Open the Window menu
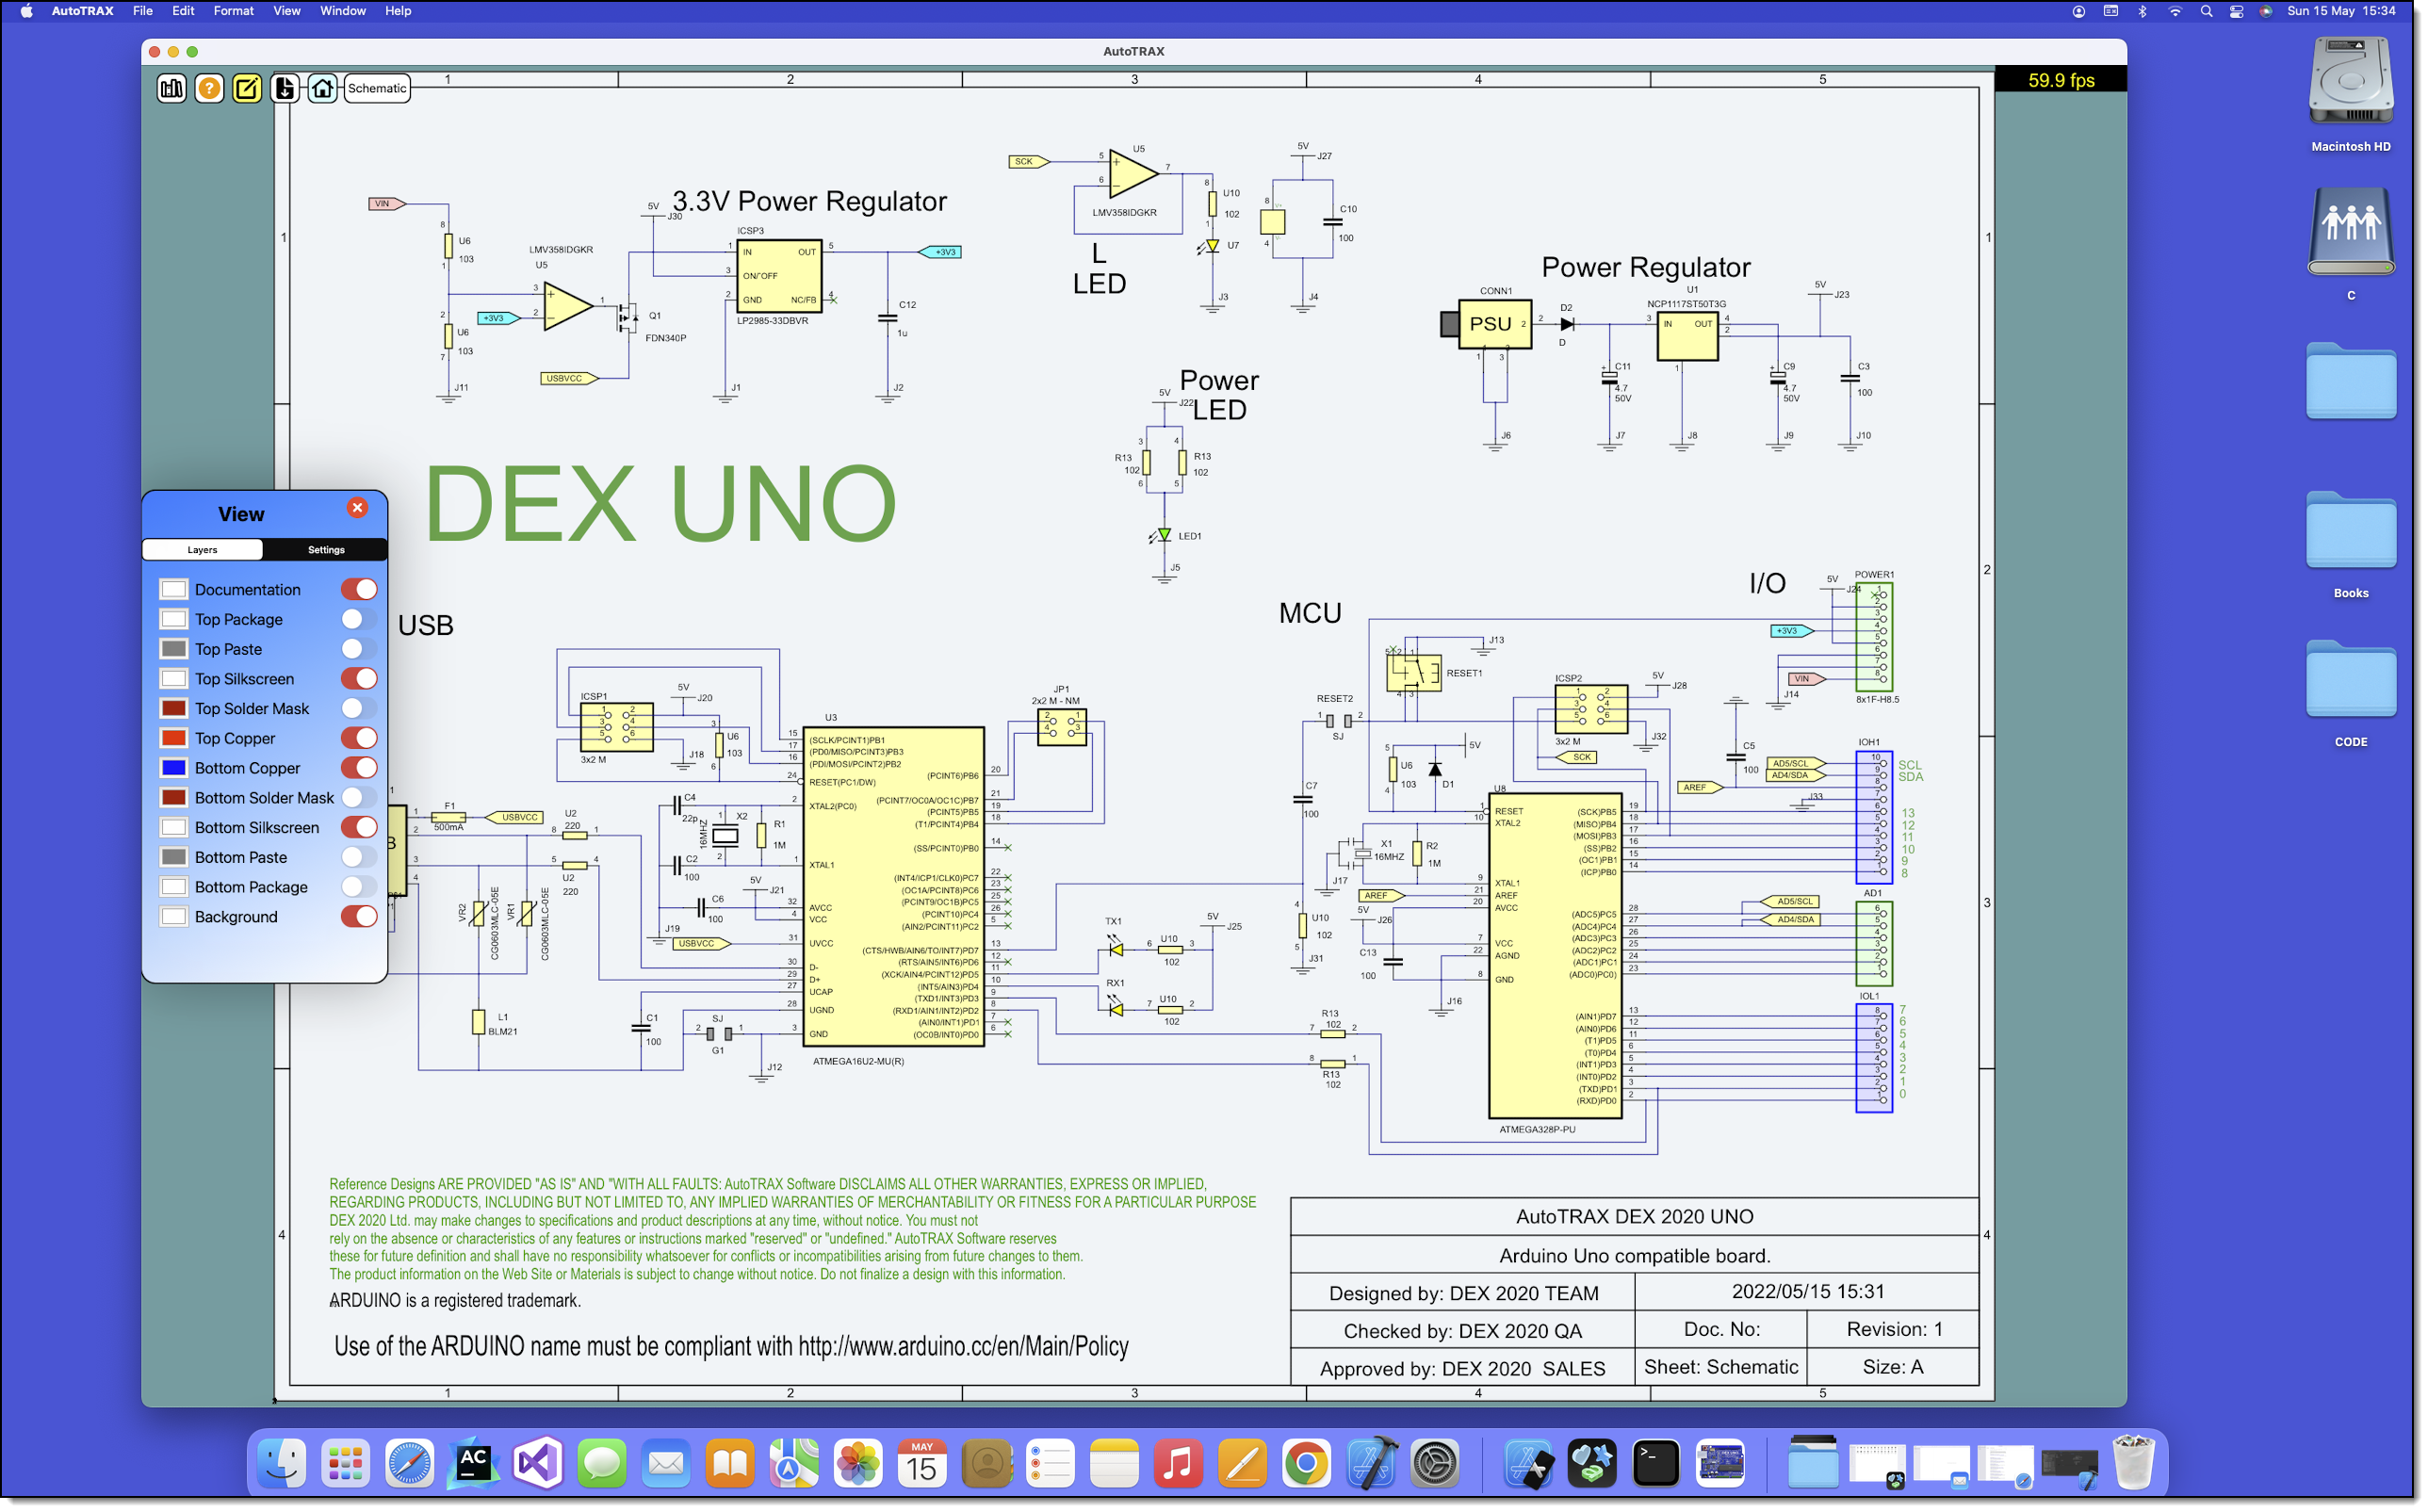2428x1512 pixels. (x=342, y=11)
